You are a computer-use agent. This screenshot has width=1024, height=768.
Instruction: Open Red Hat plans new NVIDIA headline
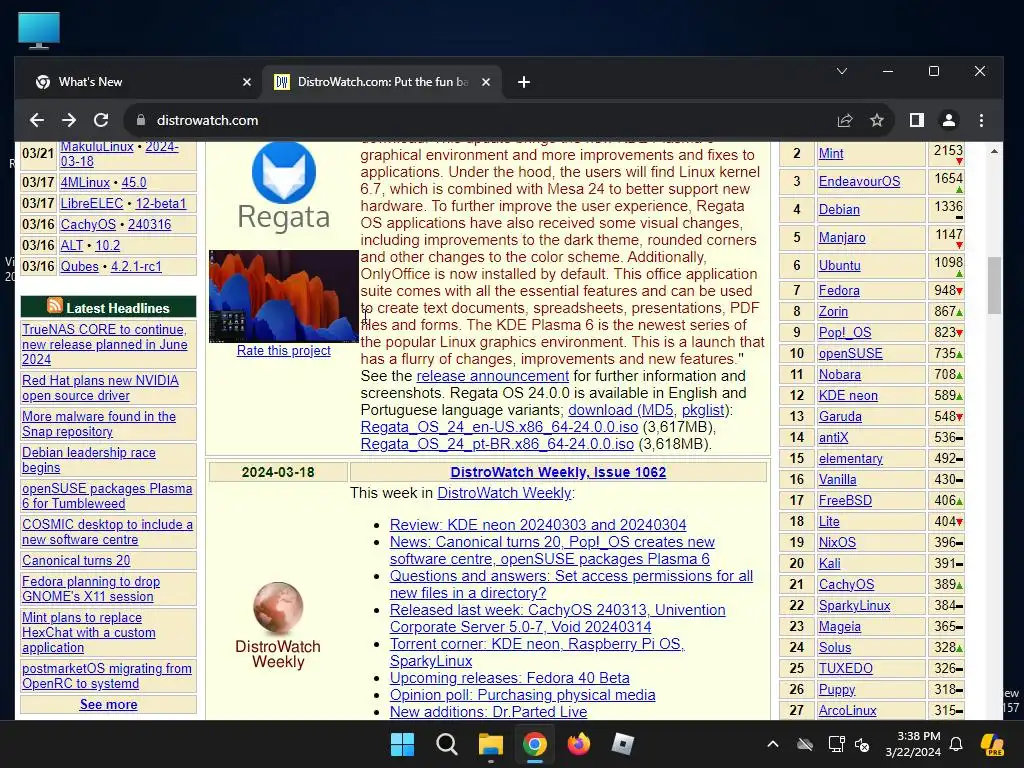[100, 388]
